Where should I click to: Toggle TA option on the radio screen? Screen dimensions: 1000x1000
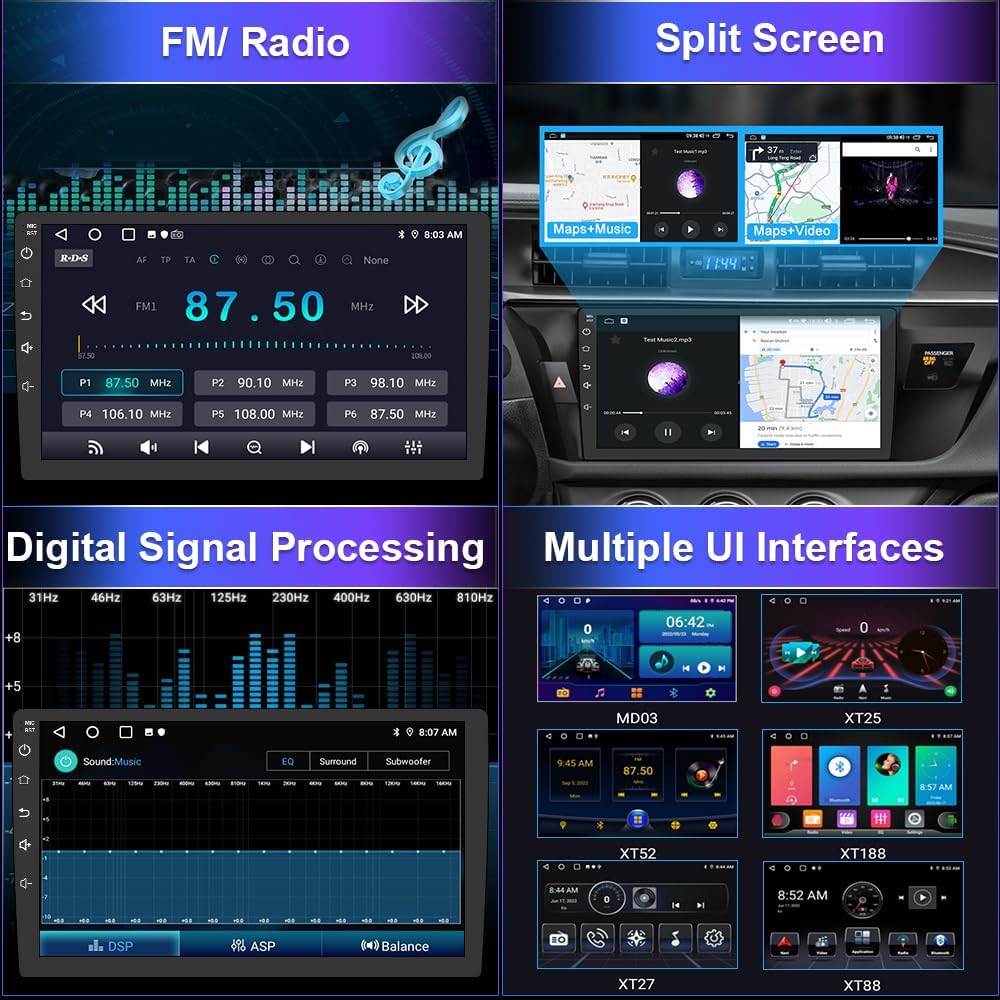point(190,260)
